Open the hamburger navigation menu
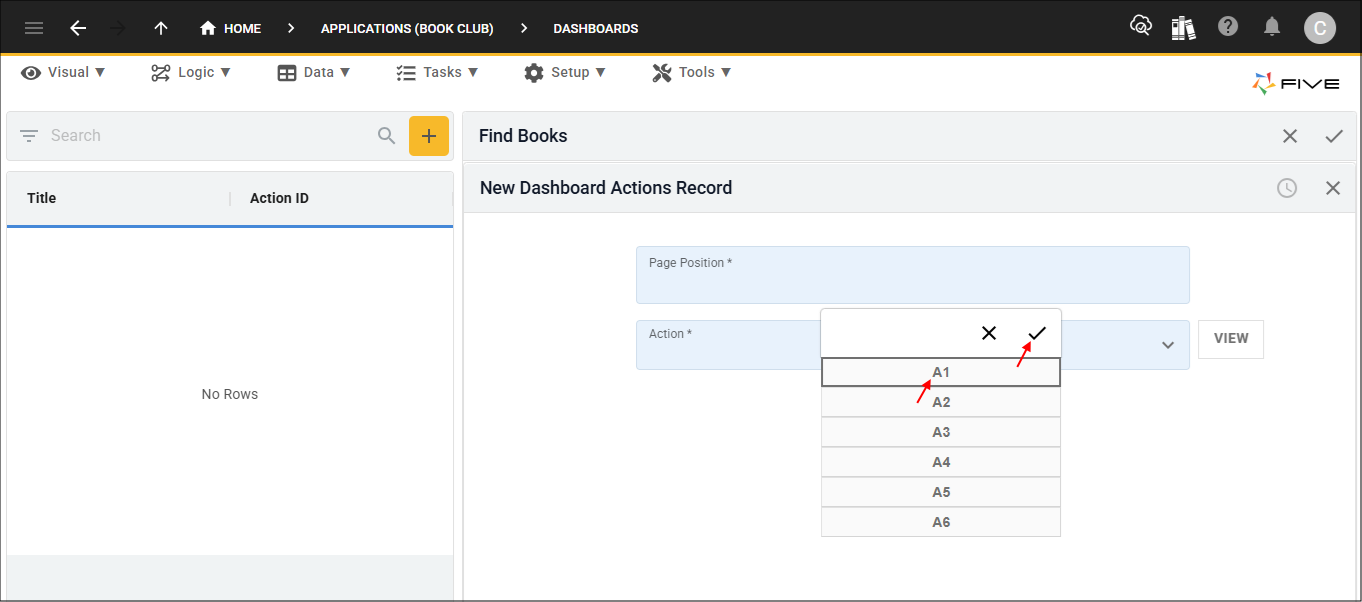The height and width of the screenshot is (602, 1362). [34, 28]
